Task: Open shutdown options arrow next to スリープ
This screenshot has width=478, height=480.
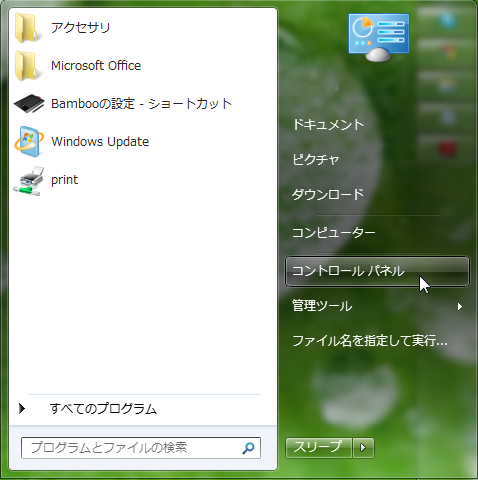Action: 363,447
